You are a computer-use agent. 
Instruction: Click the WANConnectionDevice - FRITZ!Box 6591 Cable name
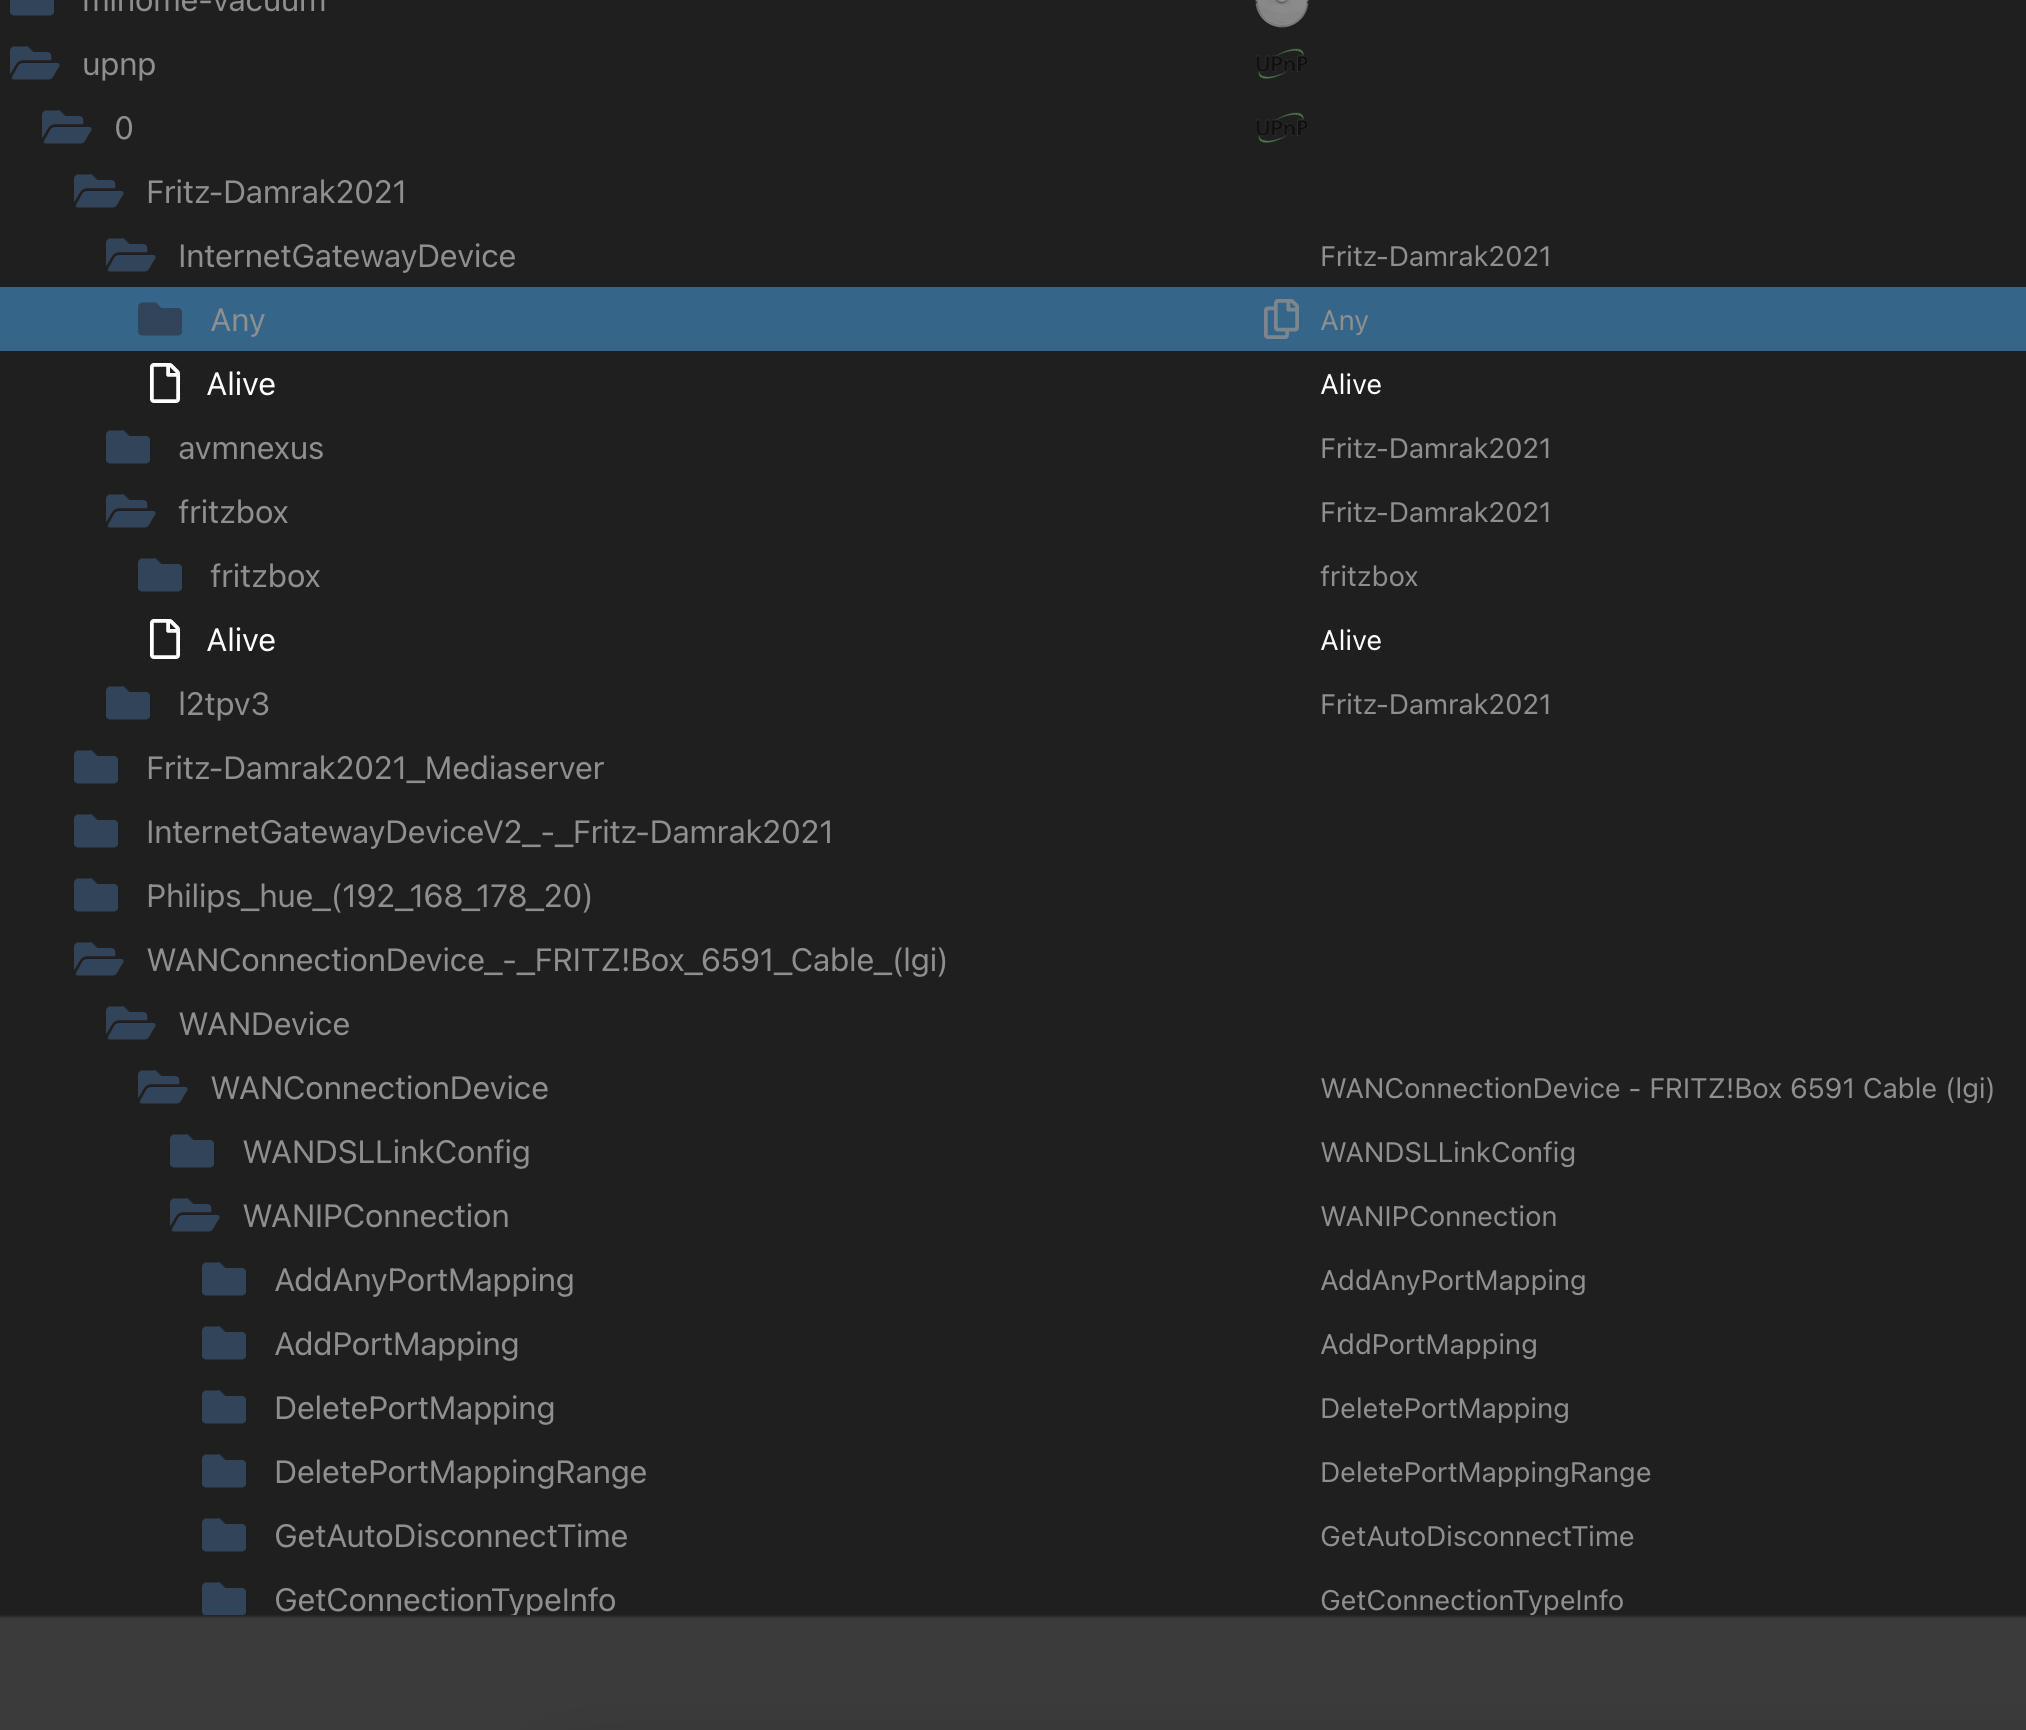coord(1657,1088)
